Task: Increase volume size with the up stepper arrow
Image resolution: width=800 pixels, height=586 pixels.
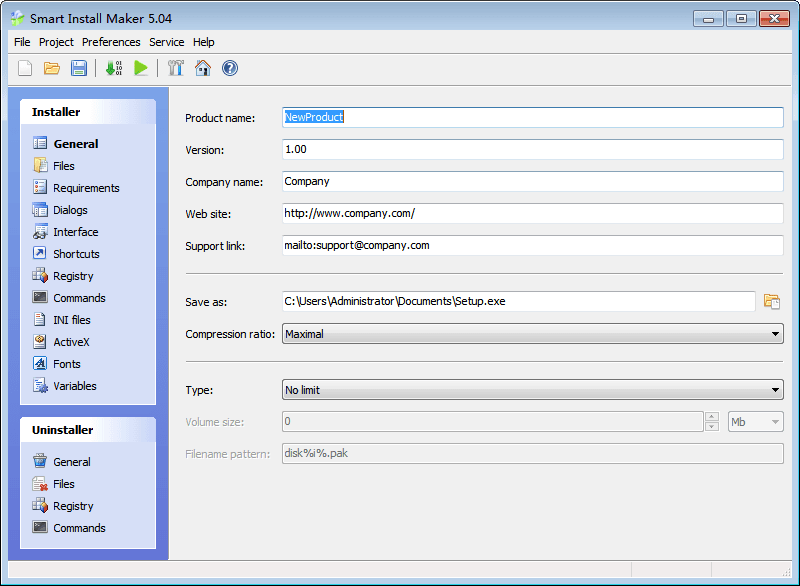Action: 712,417
